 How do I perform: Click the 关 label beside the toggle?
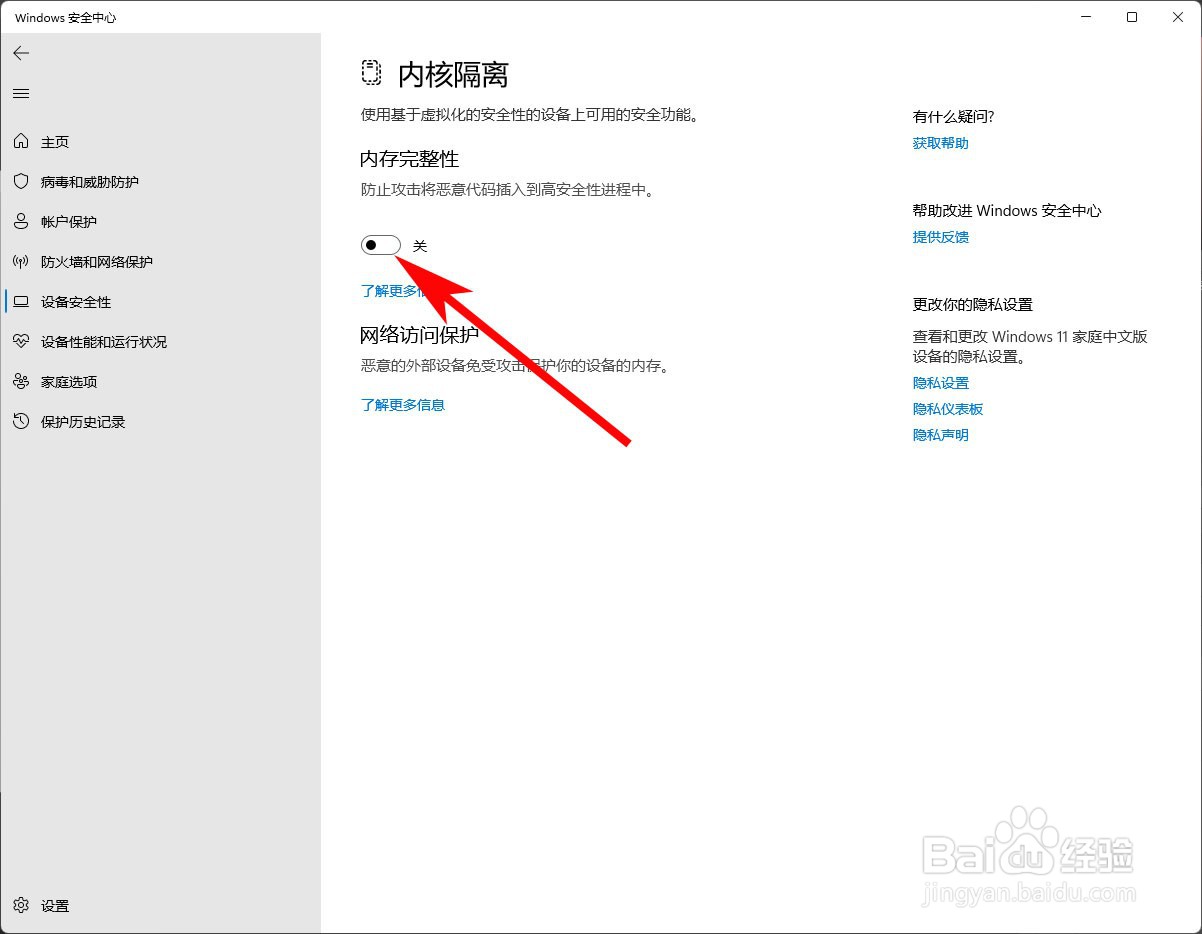point(420,246)
